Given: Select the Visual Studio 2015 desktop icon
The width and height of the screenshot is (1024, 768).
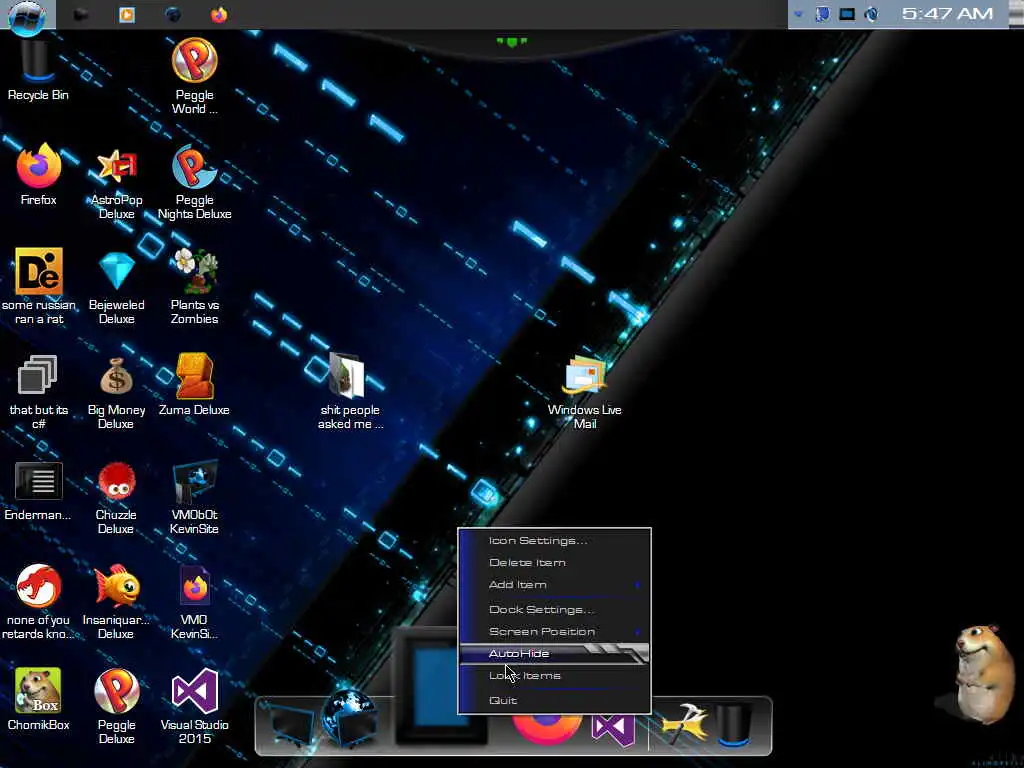Looking at the screenshot, I should pyautogui.click(x=195, y=707).
